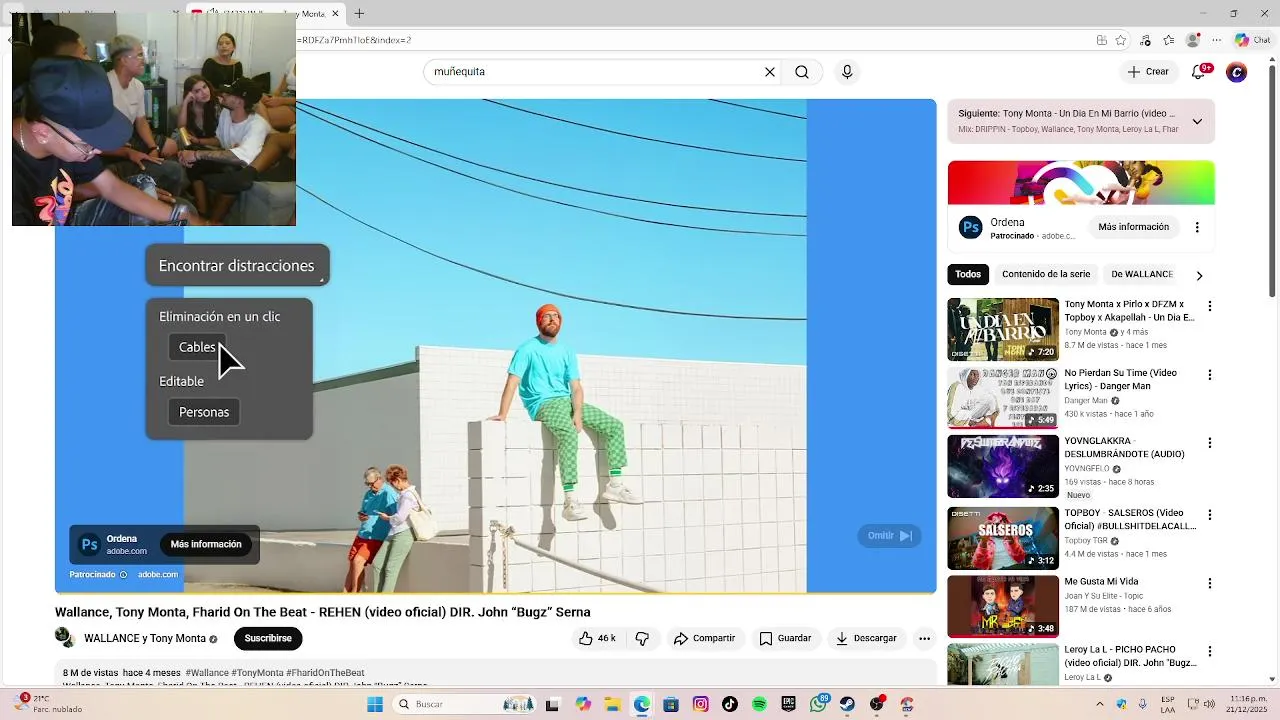The height and width of the screenshot is (720, 1280).
Task: Dislike the video with the thumbs-down icon
Action: point(643,638)
